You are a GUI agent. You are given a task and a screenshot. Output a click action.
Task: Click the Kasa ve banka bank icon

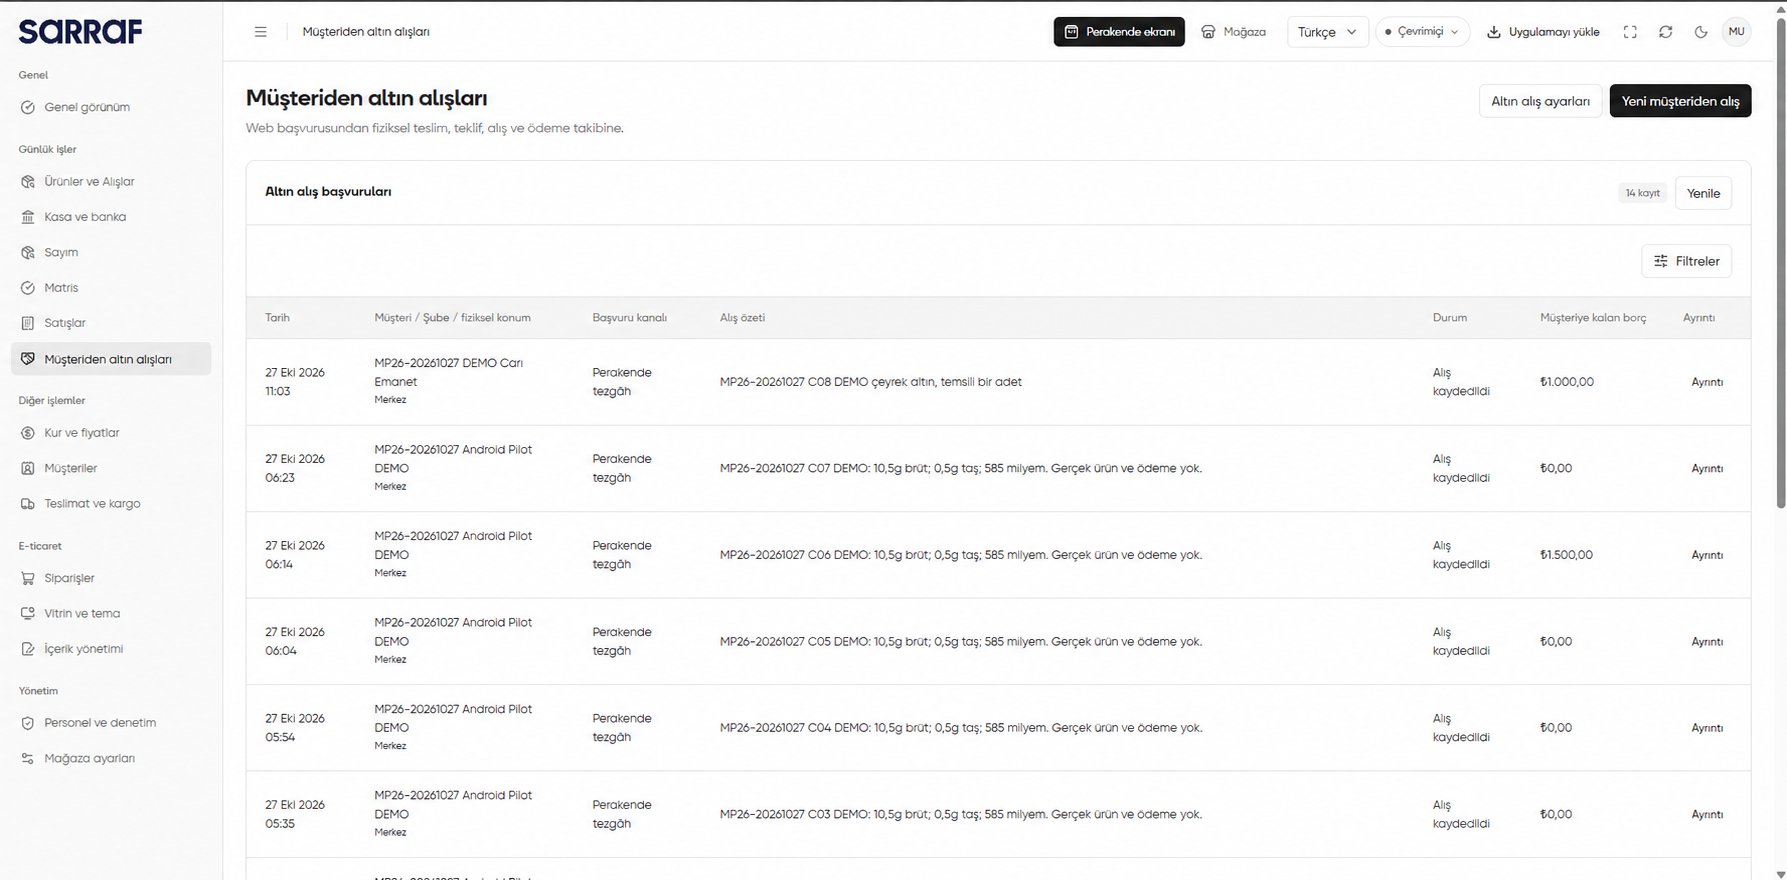click(28, 217)
